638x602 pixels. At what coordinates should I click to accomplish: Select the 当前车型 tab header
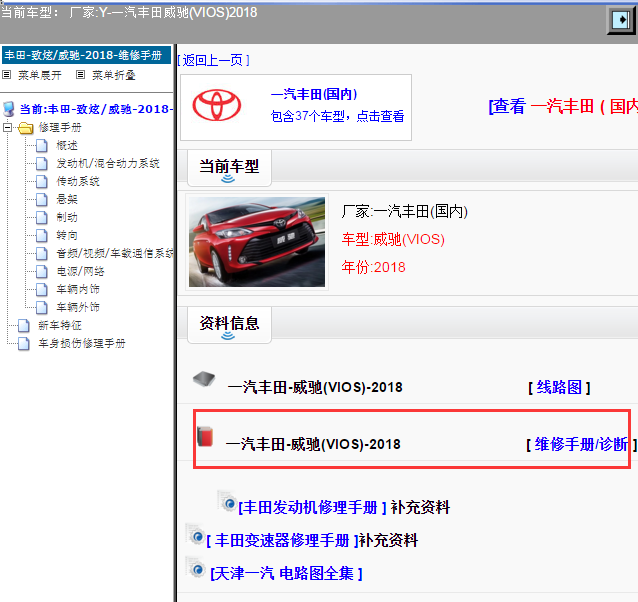(x=229, y=168)
